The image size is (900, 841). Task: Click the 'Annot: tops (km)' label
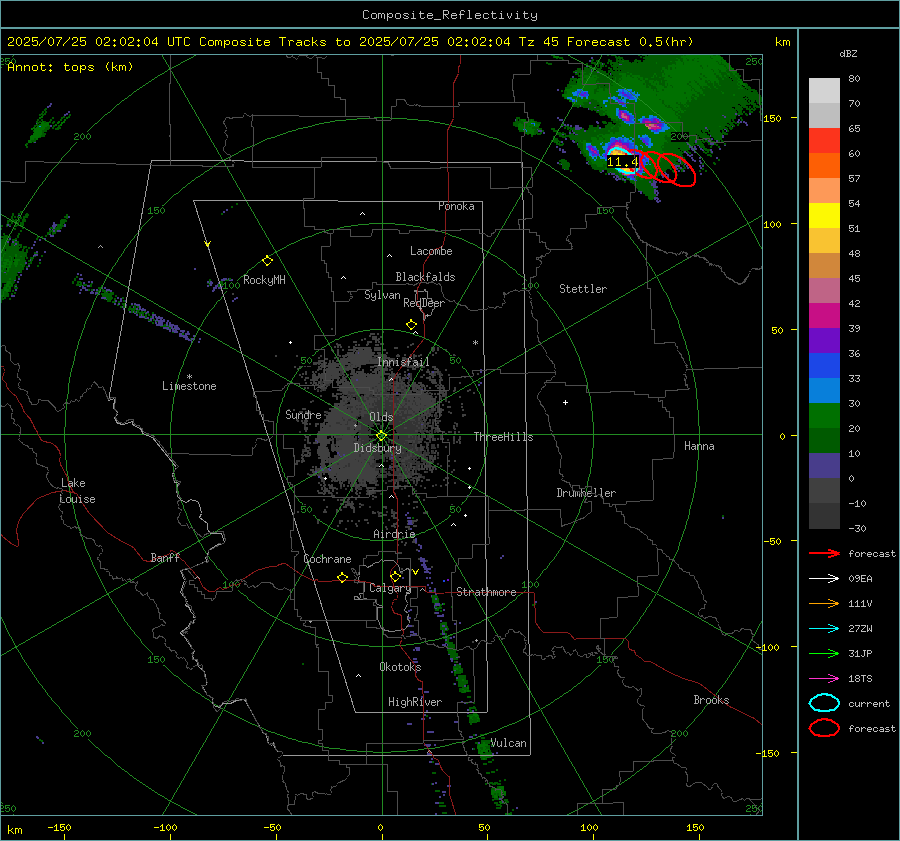click(x=70, y=67)
